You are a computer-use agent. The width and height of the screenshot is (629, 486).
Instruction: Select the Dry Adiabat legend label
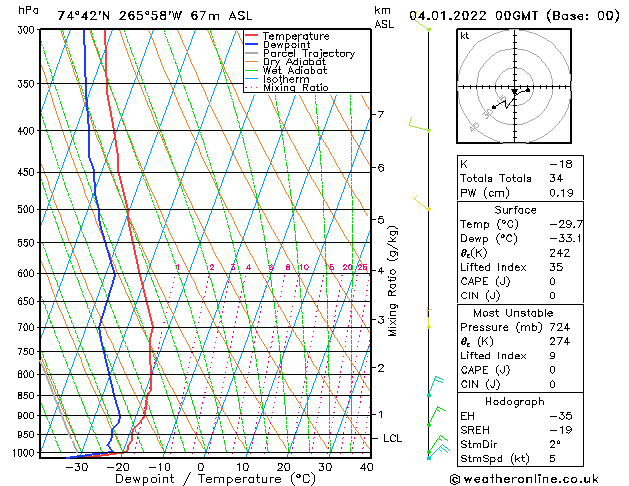tap(294, 62)
